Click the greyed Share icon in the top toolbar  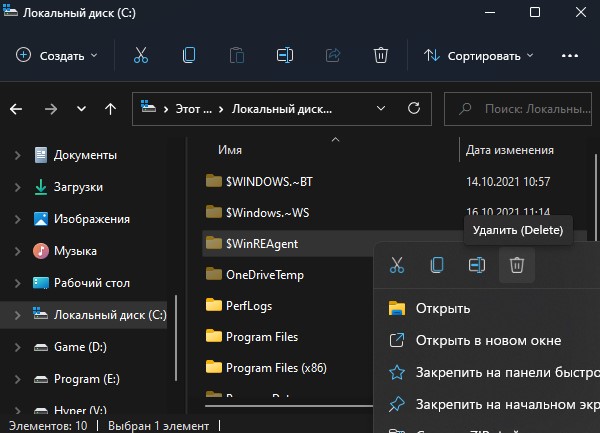coord(333,55)
